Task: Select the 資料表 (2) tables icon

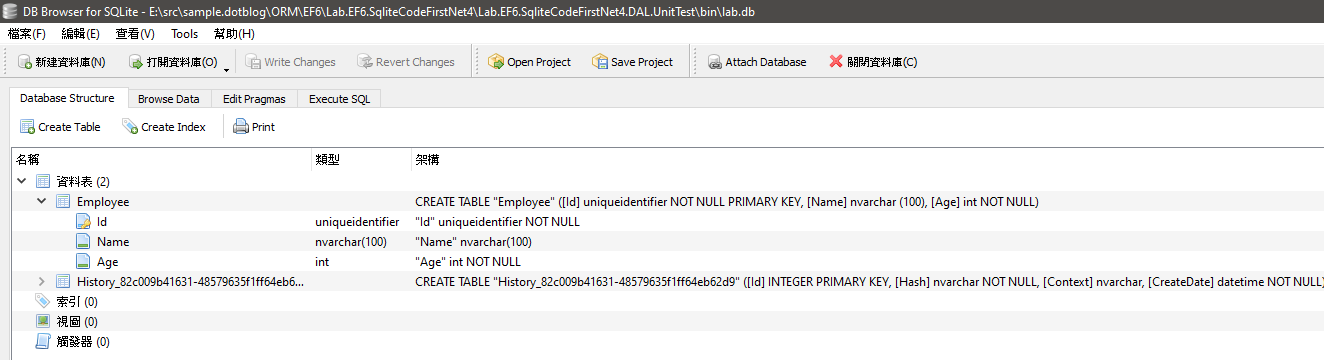Action: point(43,181)
